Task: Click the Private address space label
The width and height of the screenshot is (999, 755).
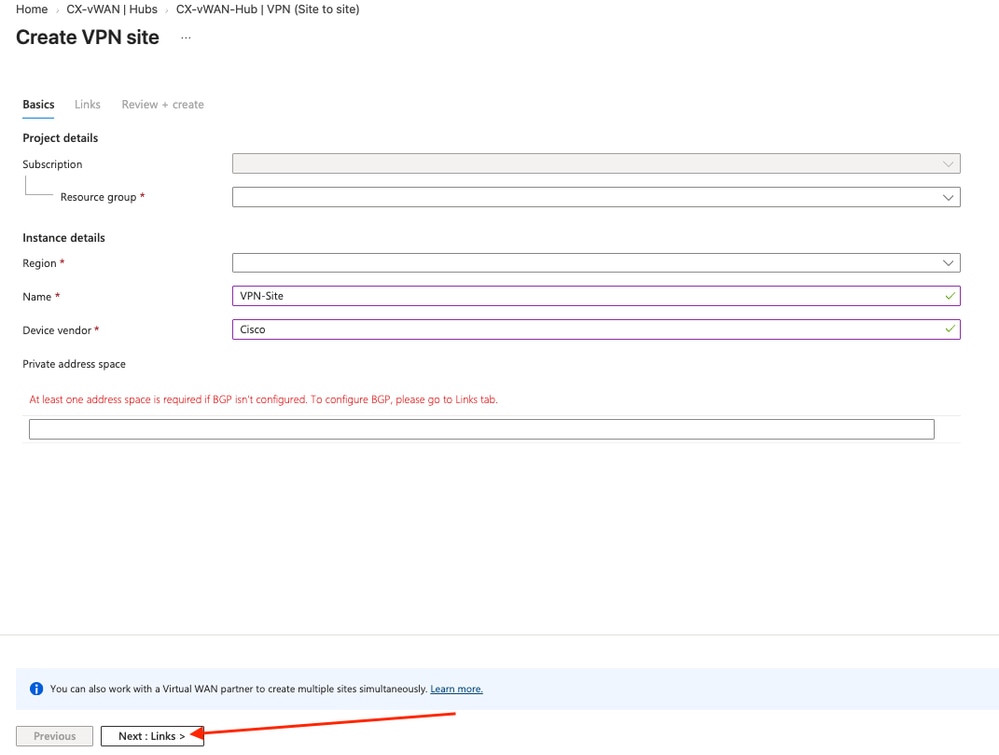Action: (74, 364)
